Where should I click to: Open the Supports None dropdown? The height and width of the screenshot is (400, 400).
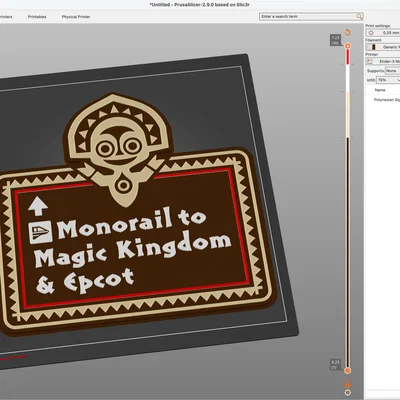pos(393,71)
